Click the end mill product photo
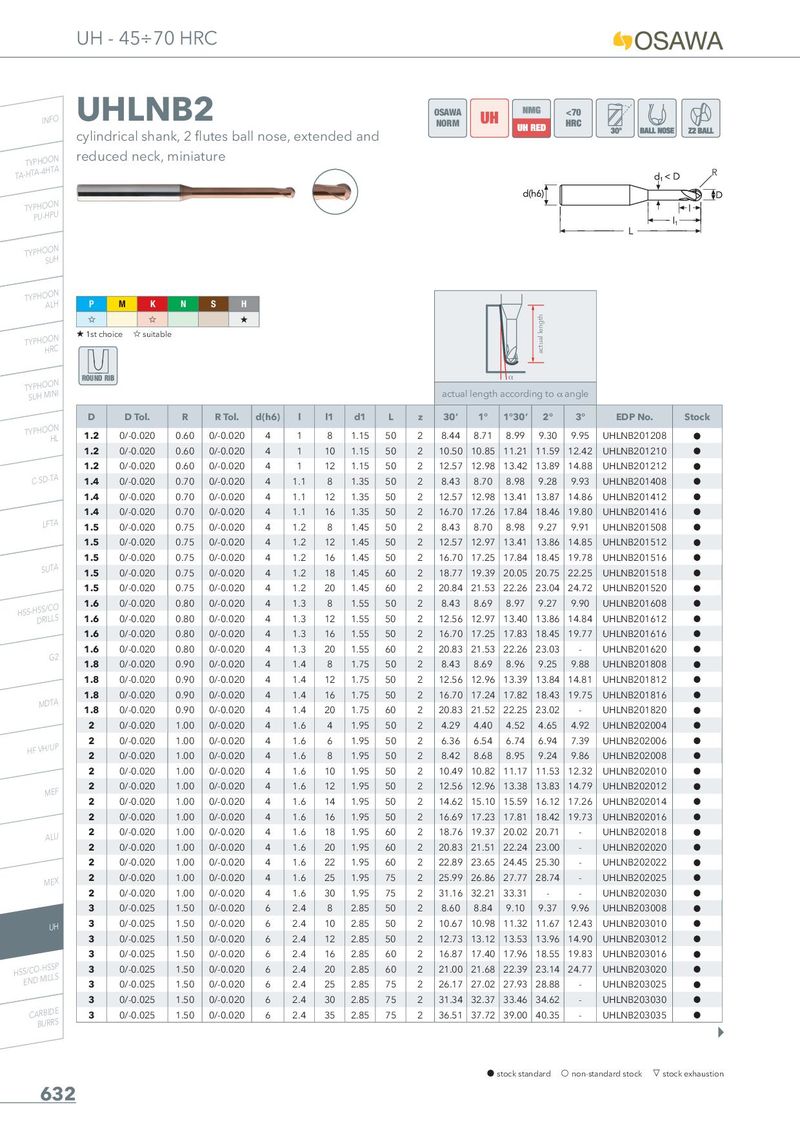This screenshot has width=800, height=1132. tap(186, 192)
